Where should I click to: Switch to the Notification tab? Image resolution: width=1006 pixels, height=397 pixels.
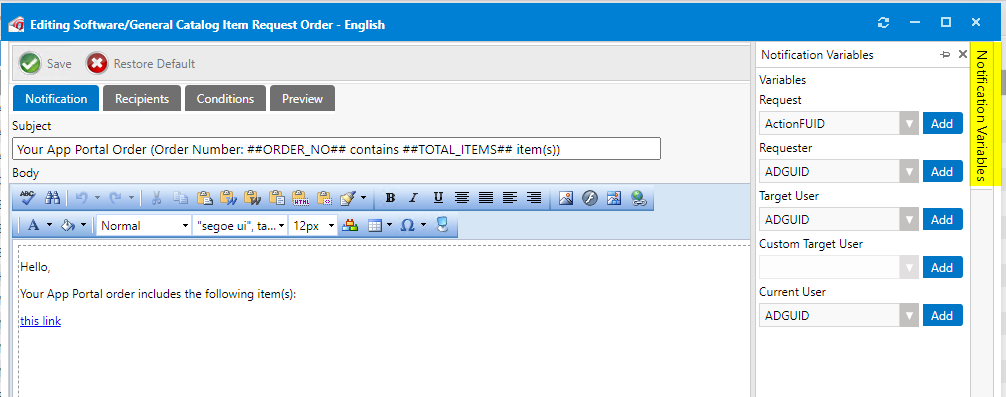click(x=56, y=99)
